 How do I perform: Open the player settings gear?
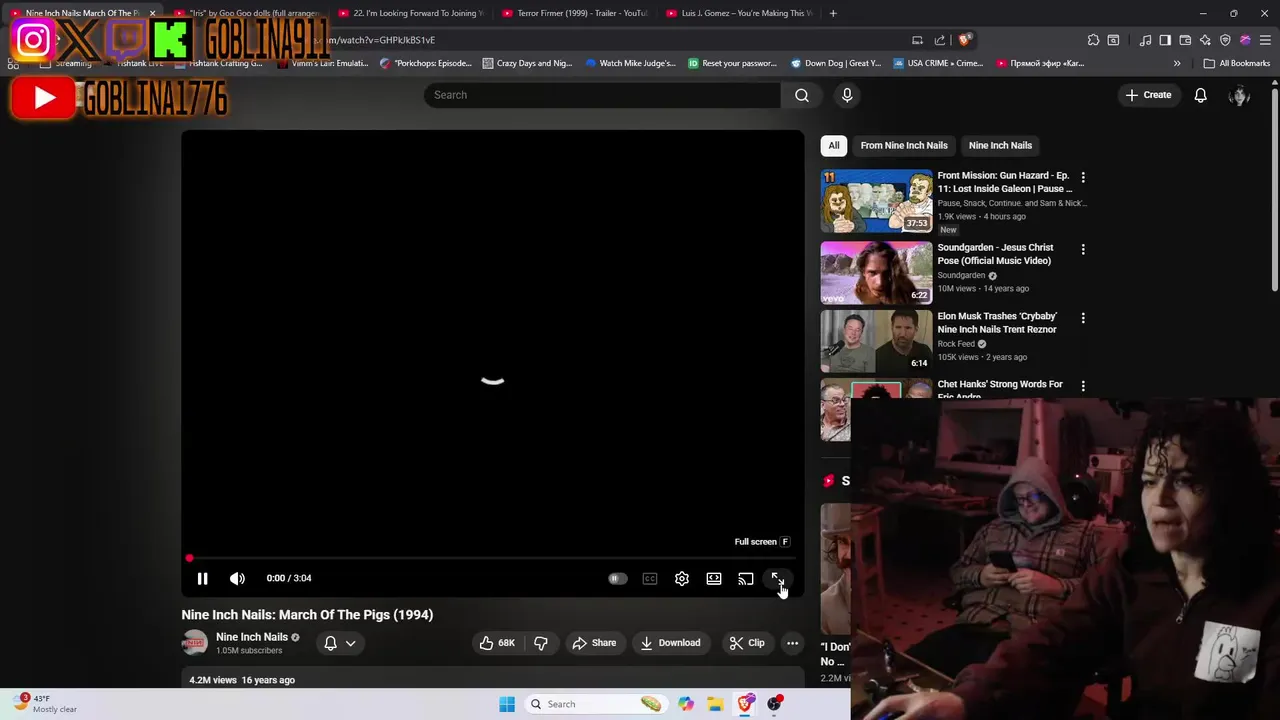pos(682,579)
